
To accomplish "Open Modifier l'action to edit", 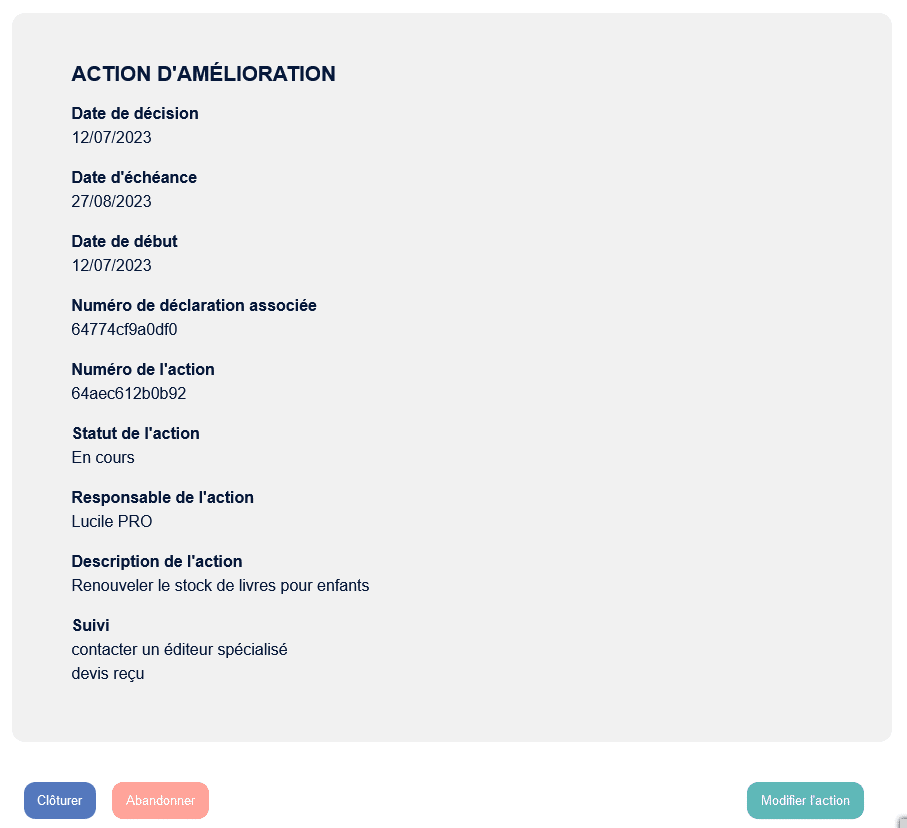I will (805, 800).
